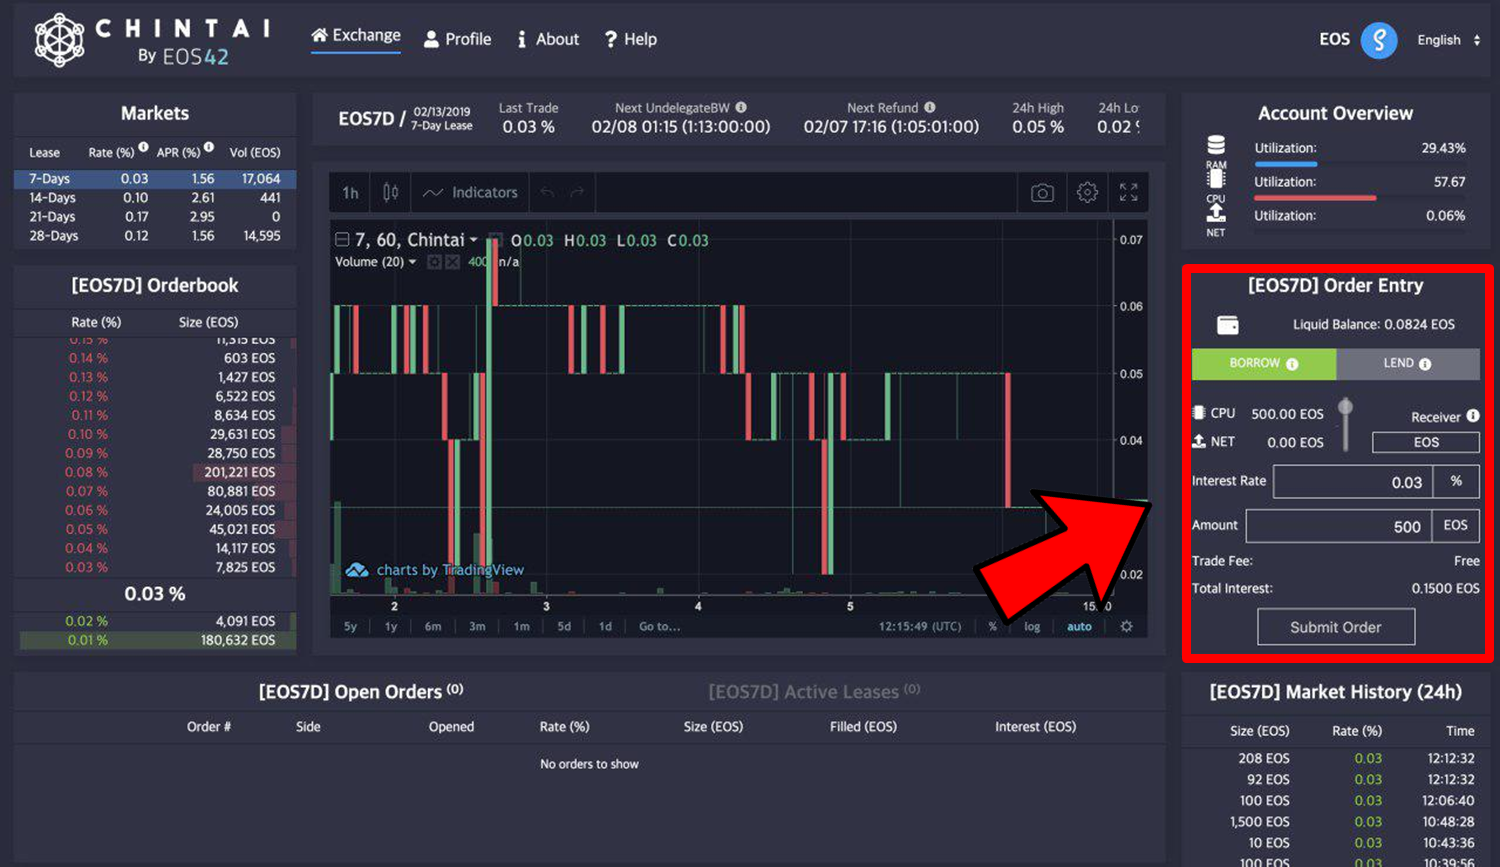This screenshot has height=867, width=1500.
Task: Click the NET icon in Order Entry
Action: [x=1199, y=441]
